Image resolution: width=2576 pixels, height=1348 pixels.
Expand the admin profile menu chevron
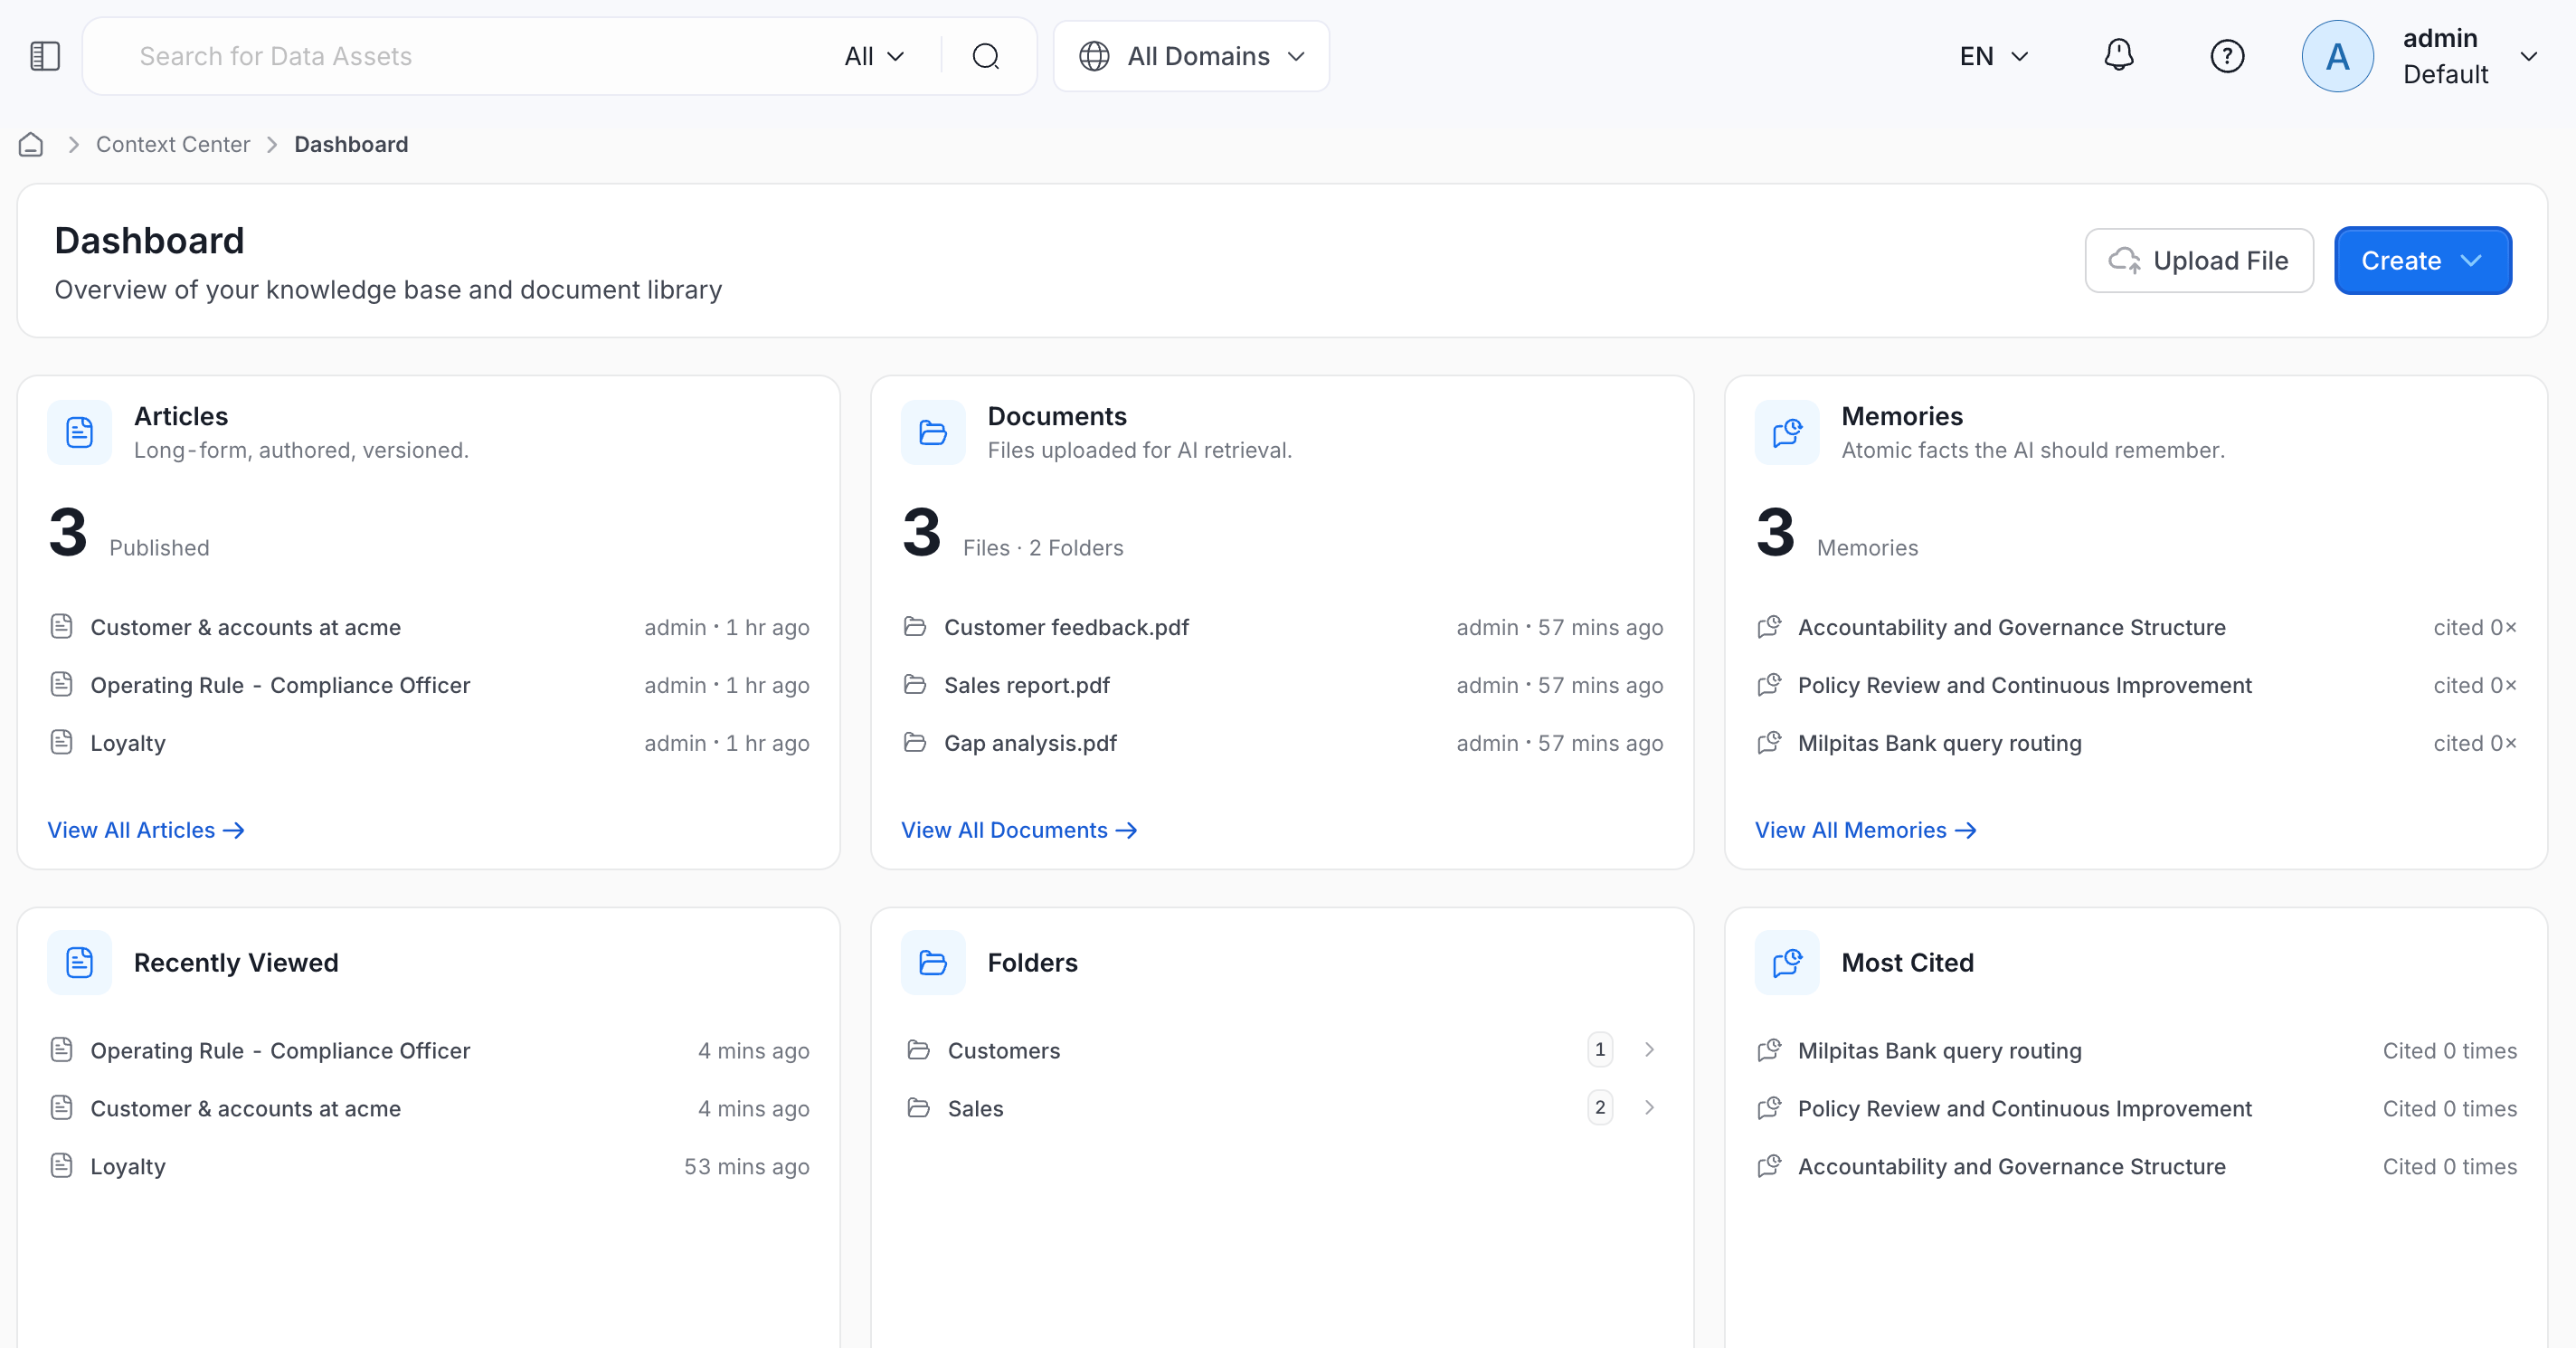coord(2528,56)
